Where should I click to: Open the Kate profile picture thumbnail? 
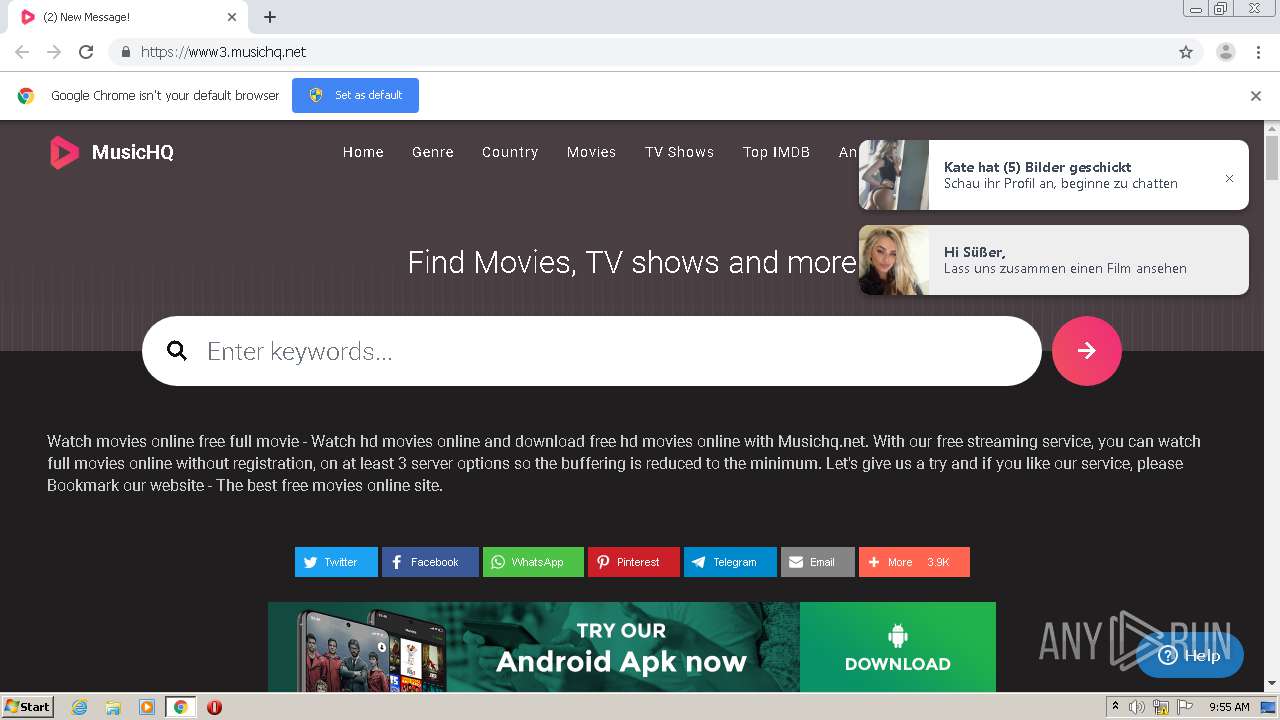pos(894,175)
